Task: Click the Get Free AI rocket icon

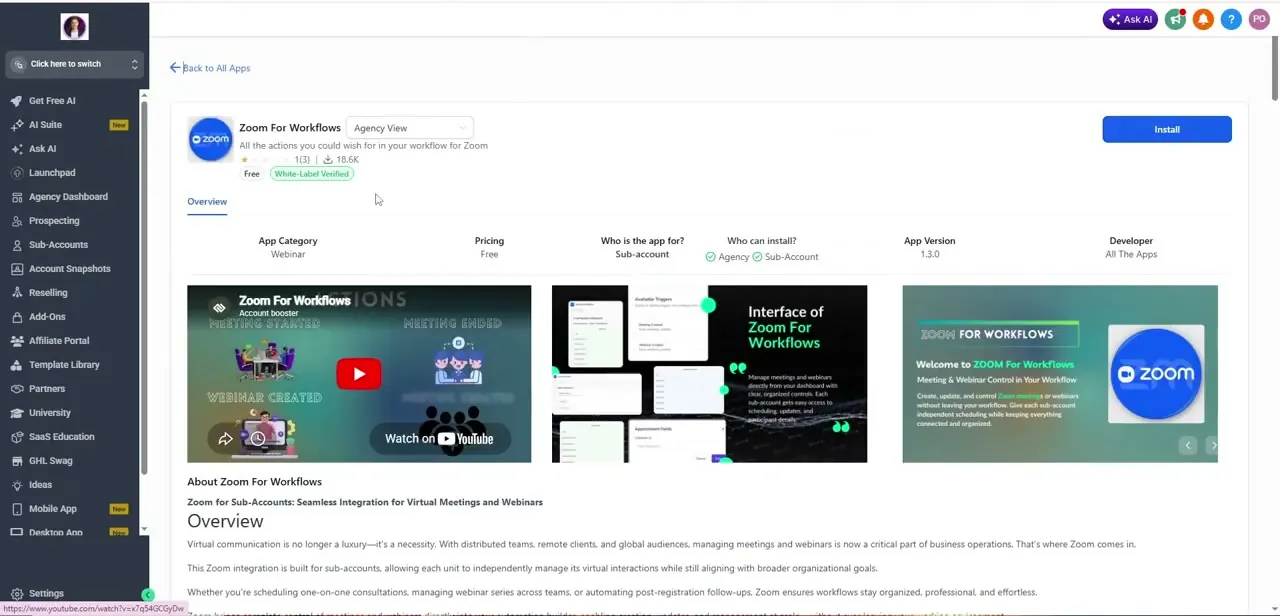Action: coord(17,101)
